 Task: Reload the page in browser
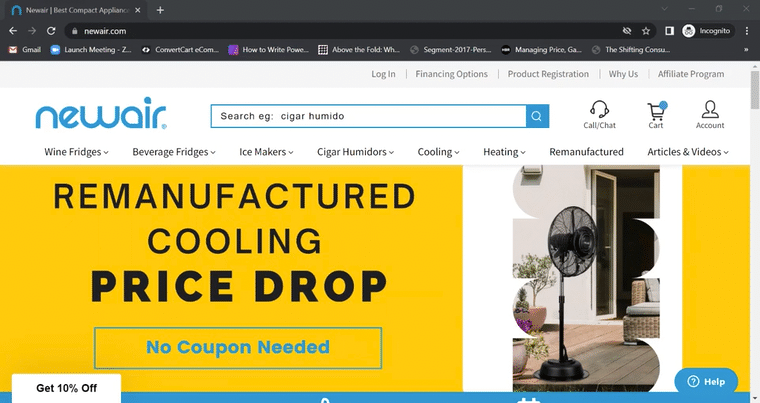pyautogui.click(x=52, y=31)
